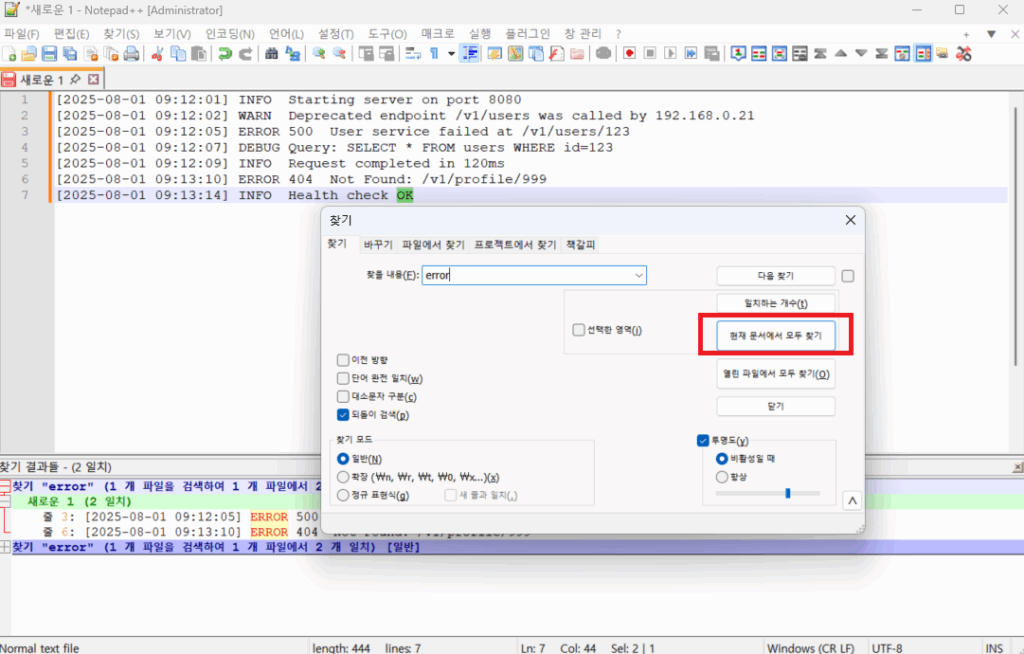Click the Zoom In magnifier icon

[319, 54]
